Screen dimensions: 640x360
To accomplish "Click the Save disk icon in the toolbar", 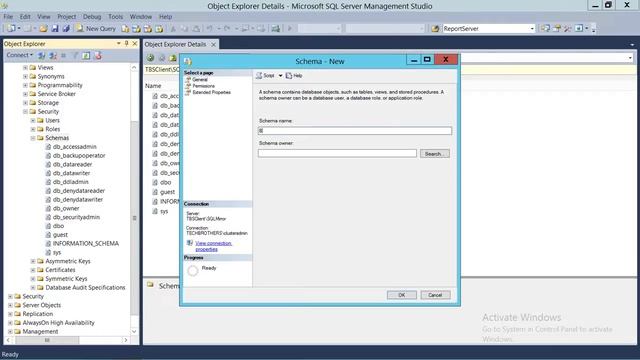I will (55, 29).
